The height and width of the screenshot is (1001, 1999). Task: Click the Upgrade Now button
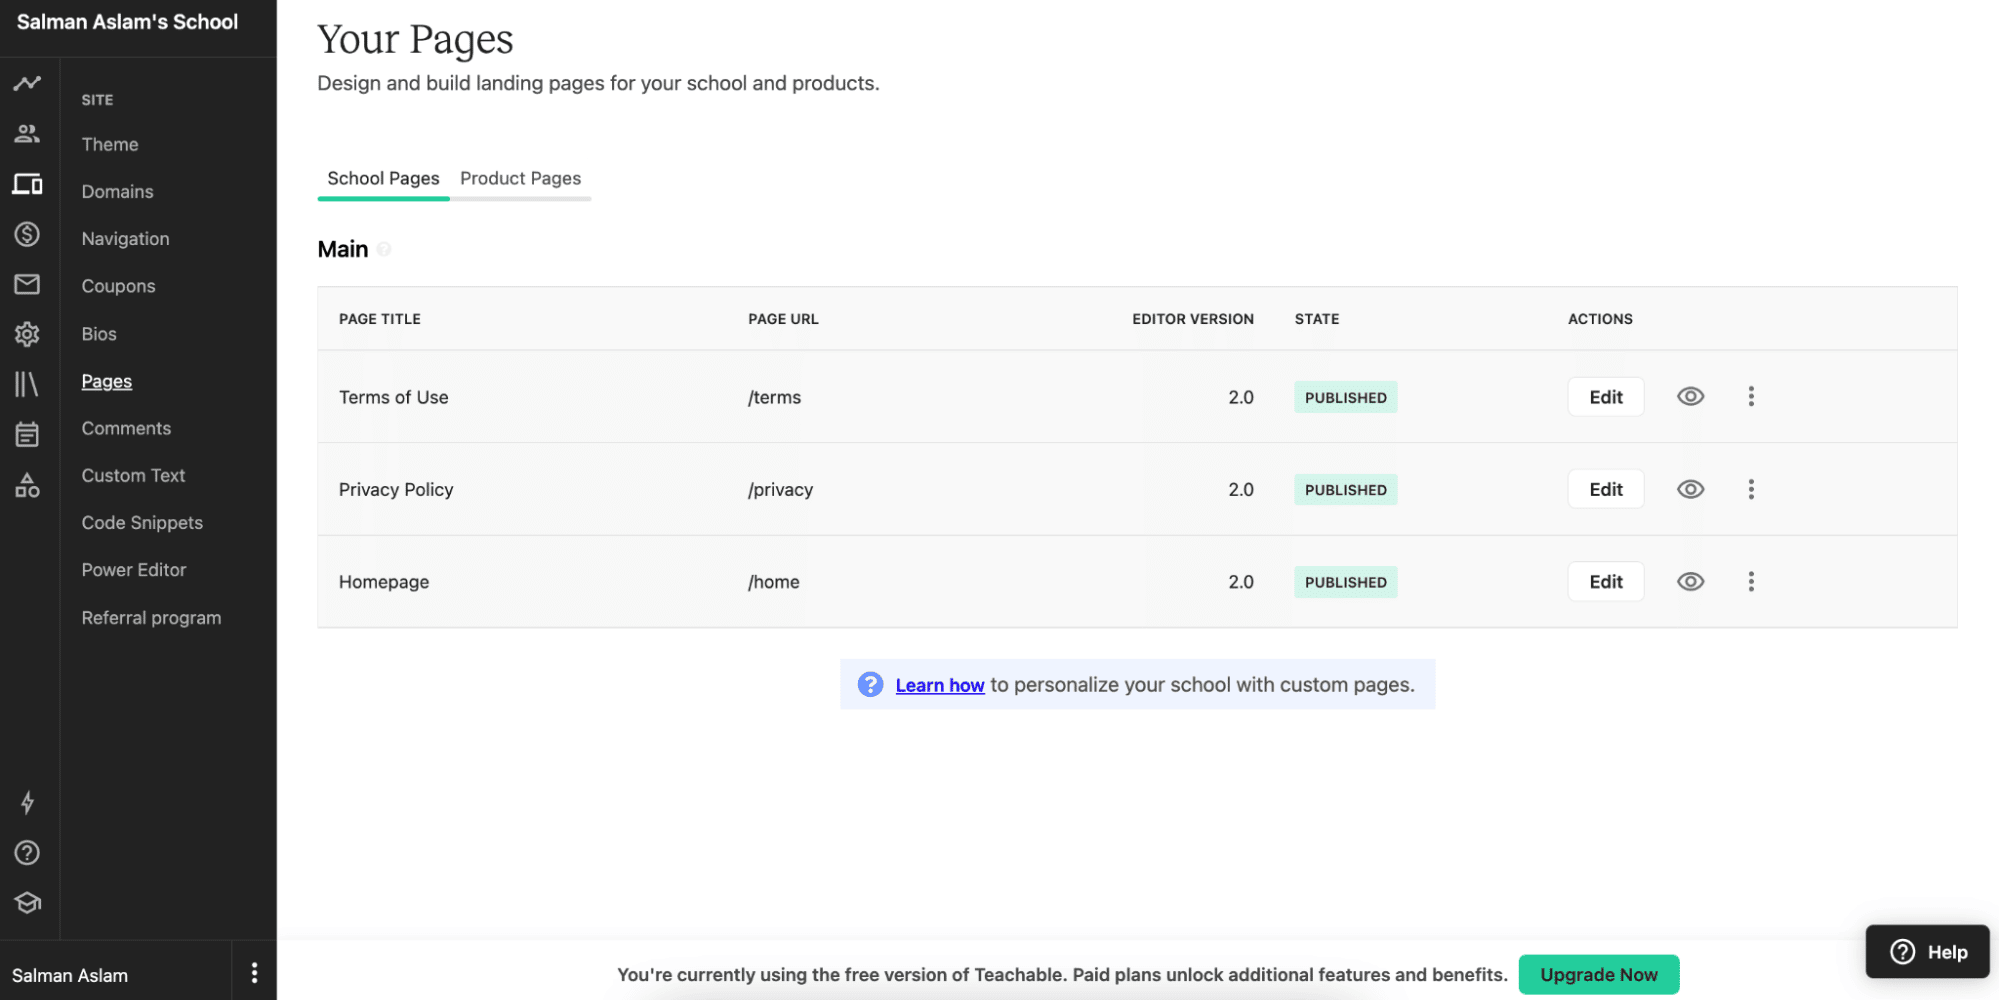pyautogui.click(x=1598, y=974)
